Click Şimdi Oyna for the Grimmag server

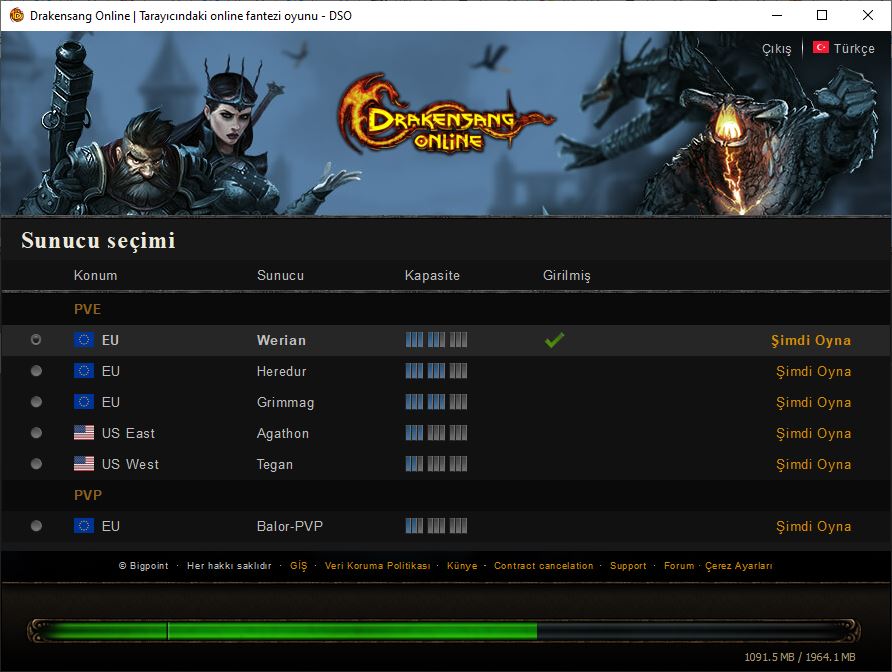coord(813,402)
